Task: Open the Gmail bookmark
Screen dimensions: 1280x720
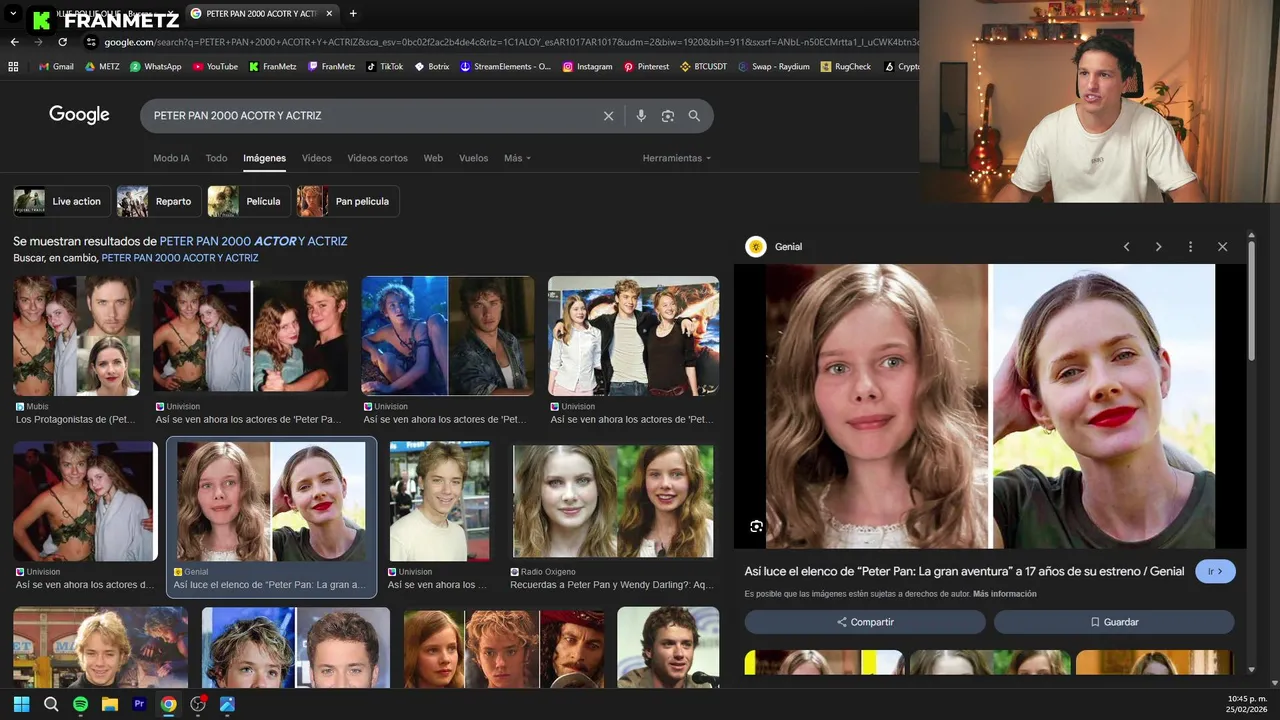Action: (56, 67)
